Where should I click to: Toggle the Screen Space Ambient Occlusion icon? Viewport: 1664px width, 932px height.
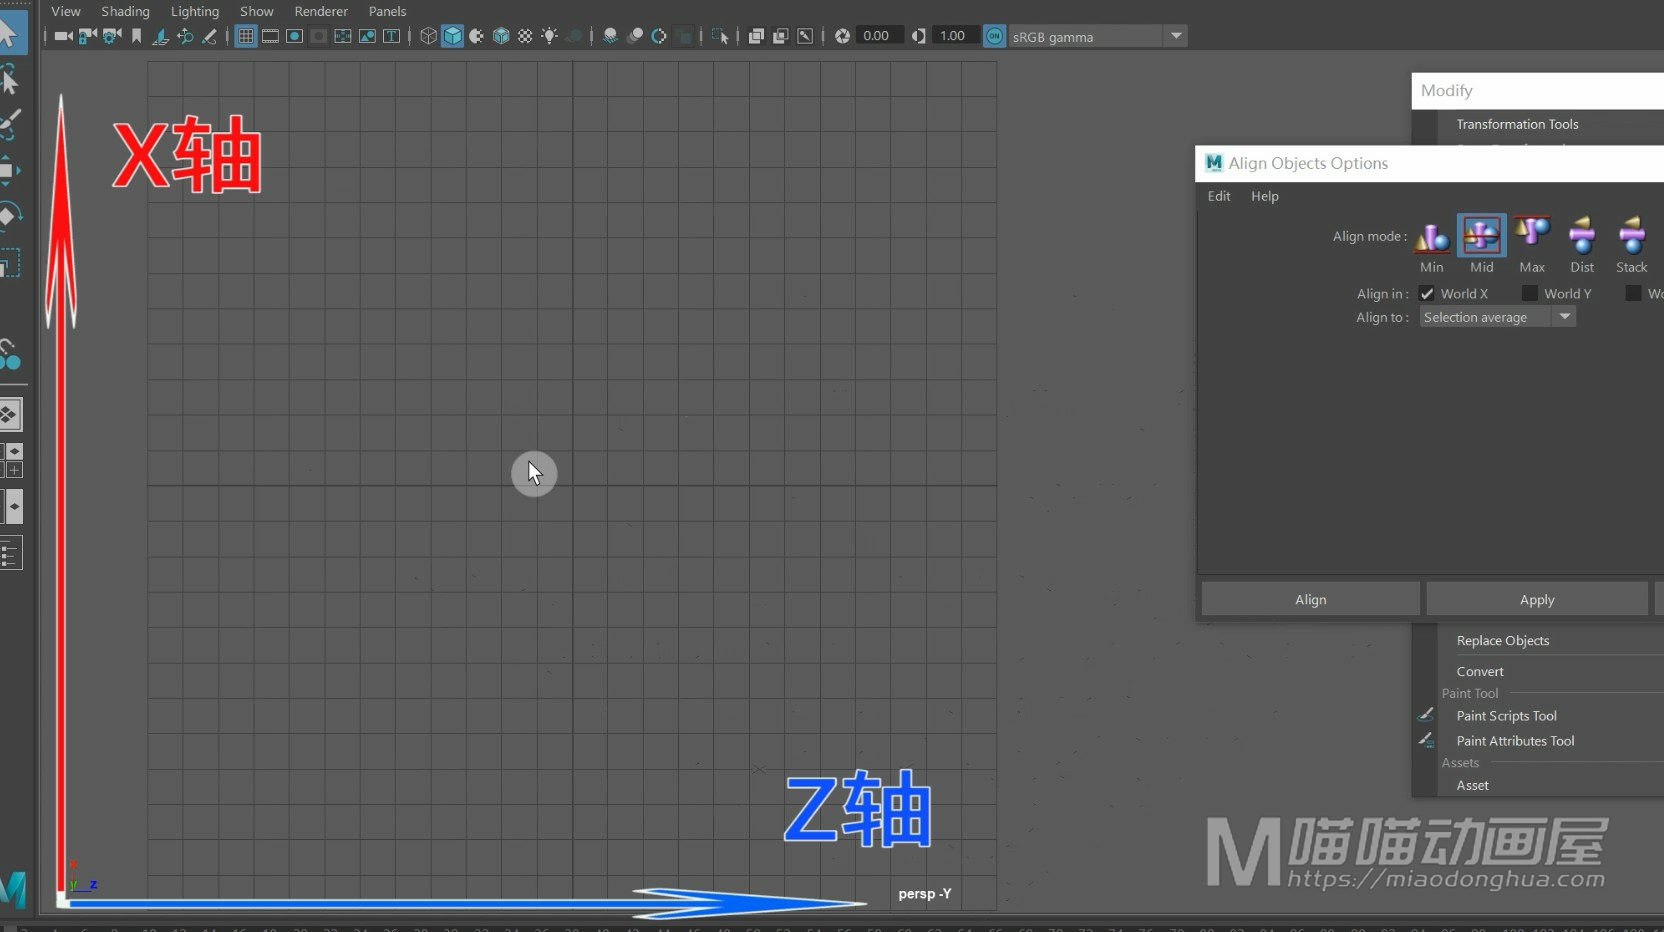coord(610,36)
